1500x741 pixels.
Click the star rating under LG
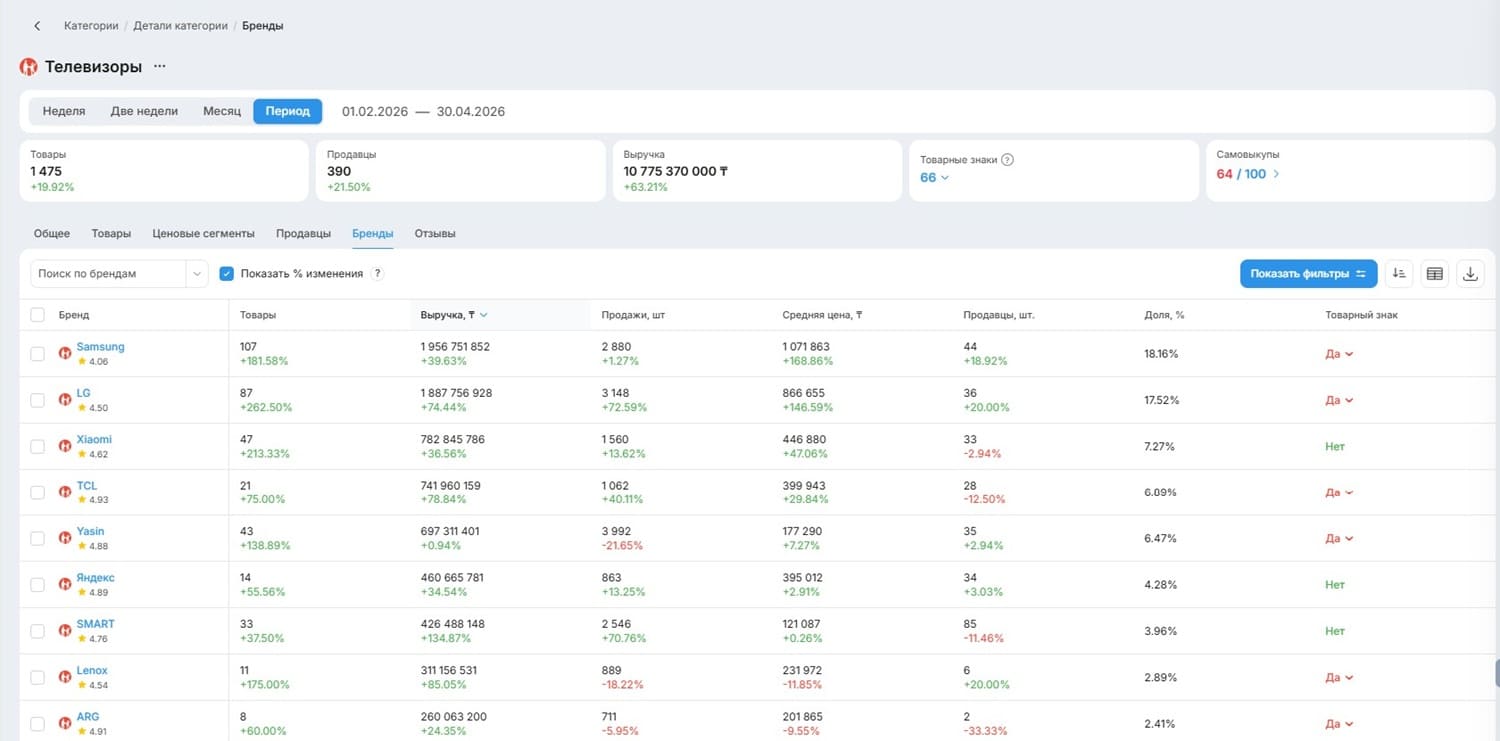(92, 408)
